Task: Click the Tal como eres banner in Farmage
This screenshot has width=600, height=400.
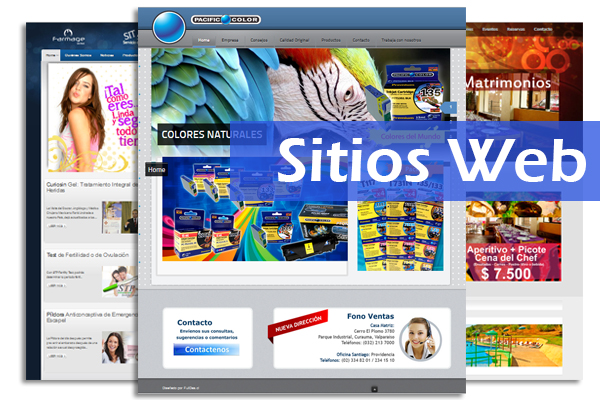Action: (x=93, y=117)
